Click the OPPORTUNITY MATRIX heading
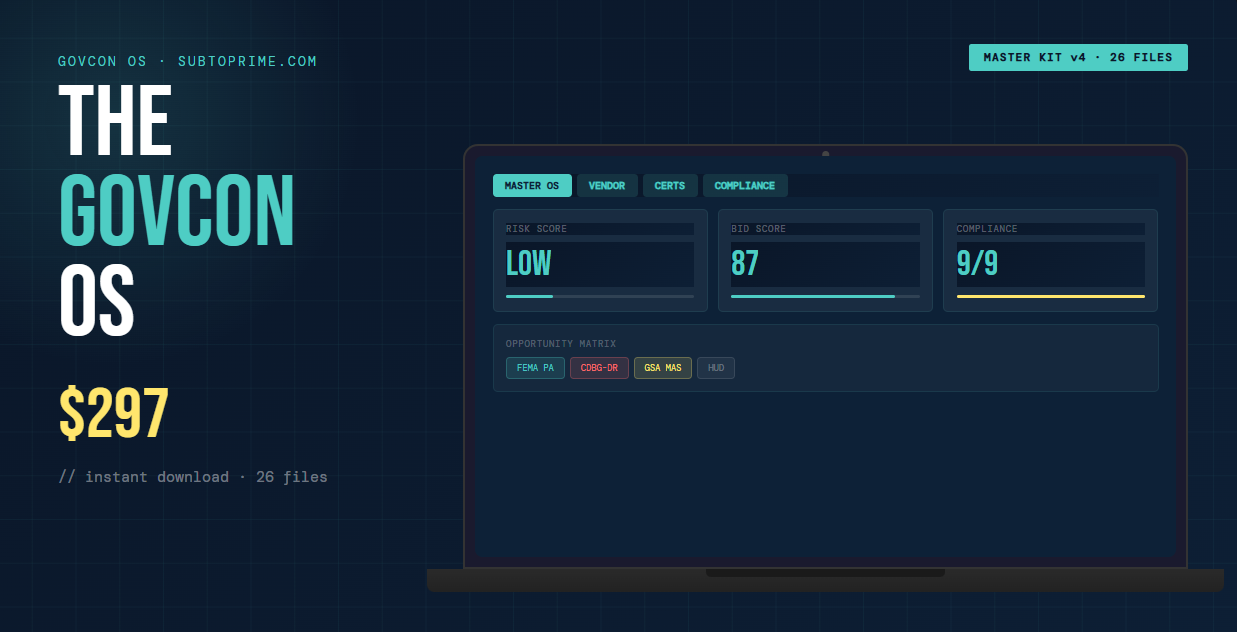The width and height of the screenshot is (1237, 632). click(x=561, y=344)
